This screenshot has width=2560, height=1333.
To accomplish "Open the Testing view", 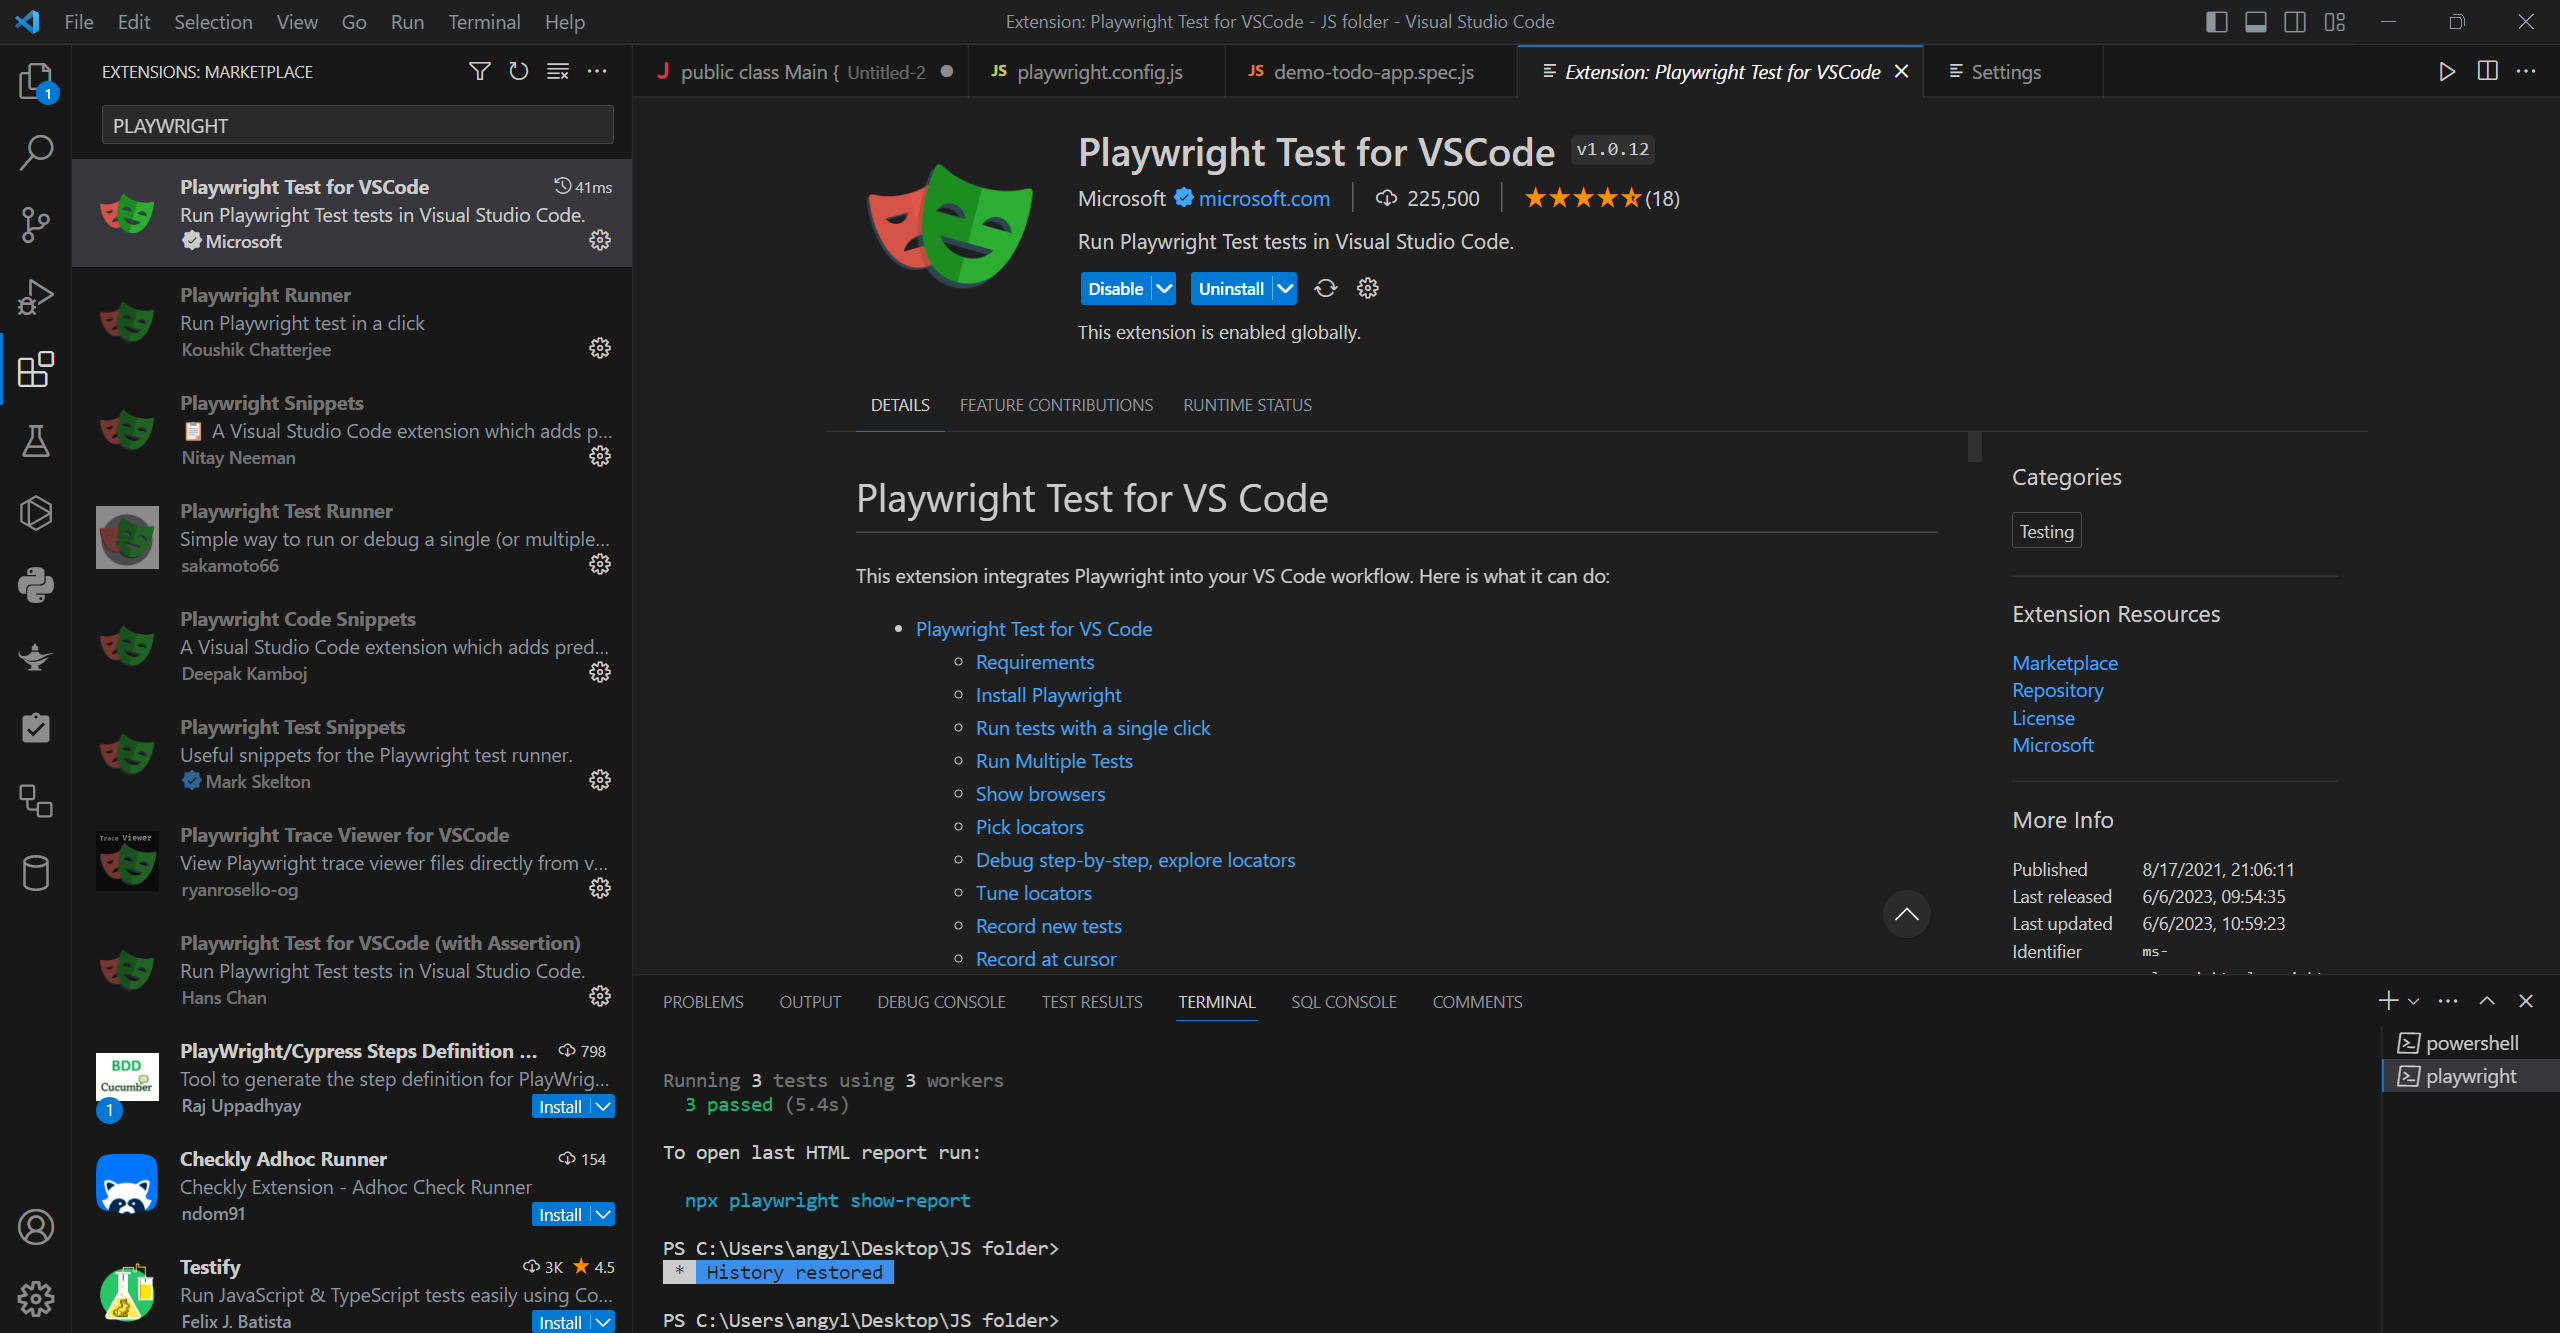I will (x=36, y=441).
